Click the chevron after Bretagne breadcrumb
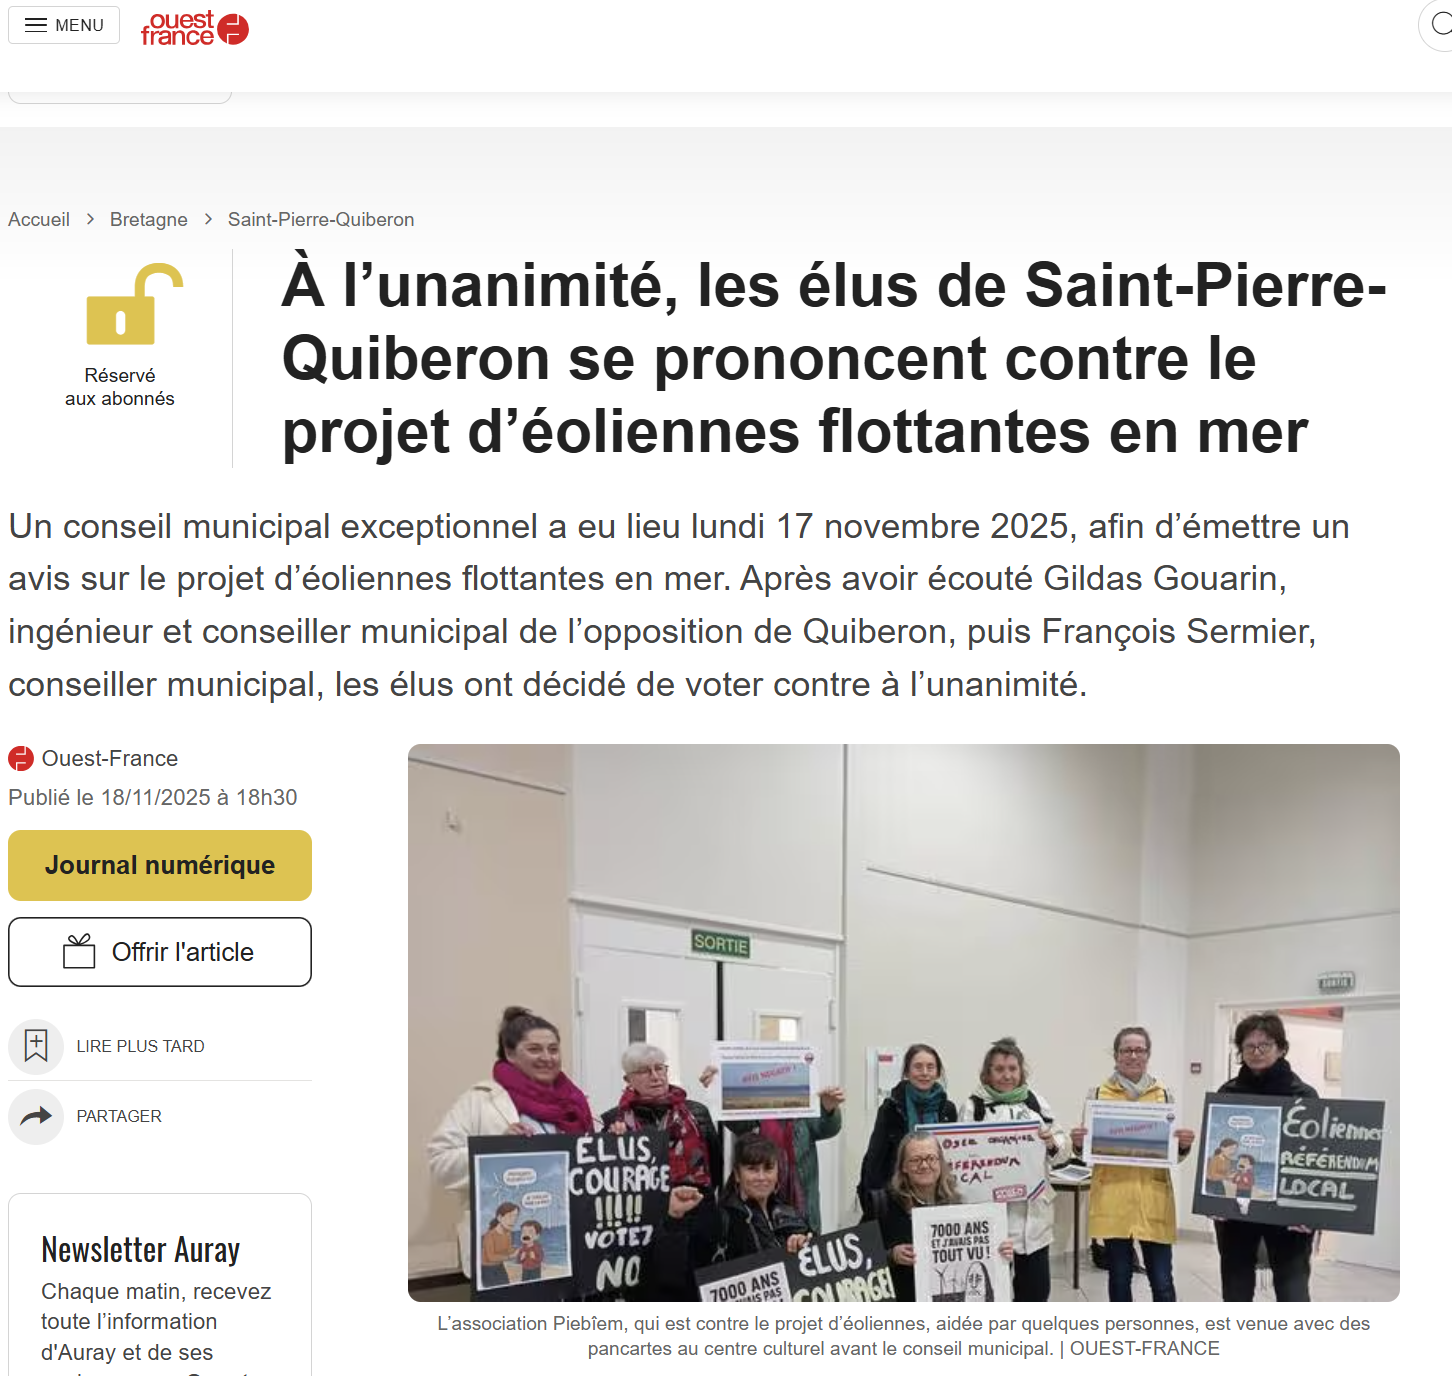The width and height of the screenshot is (1452, 1376). pyautogui.click(x=208, y=219)
